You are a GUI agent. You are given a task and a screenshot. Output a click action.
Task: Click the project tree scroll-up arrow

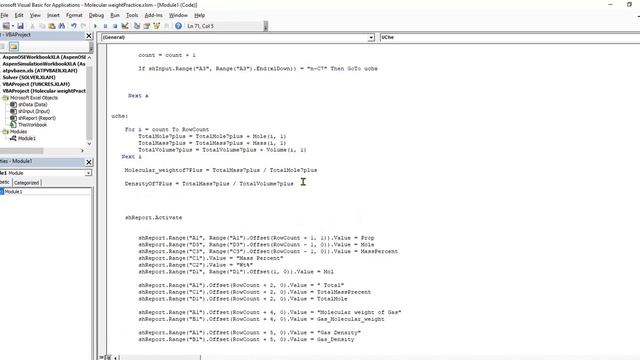tap(89, 58)
